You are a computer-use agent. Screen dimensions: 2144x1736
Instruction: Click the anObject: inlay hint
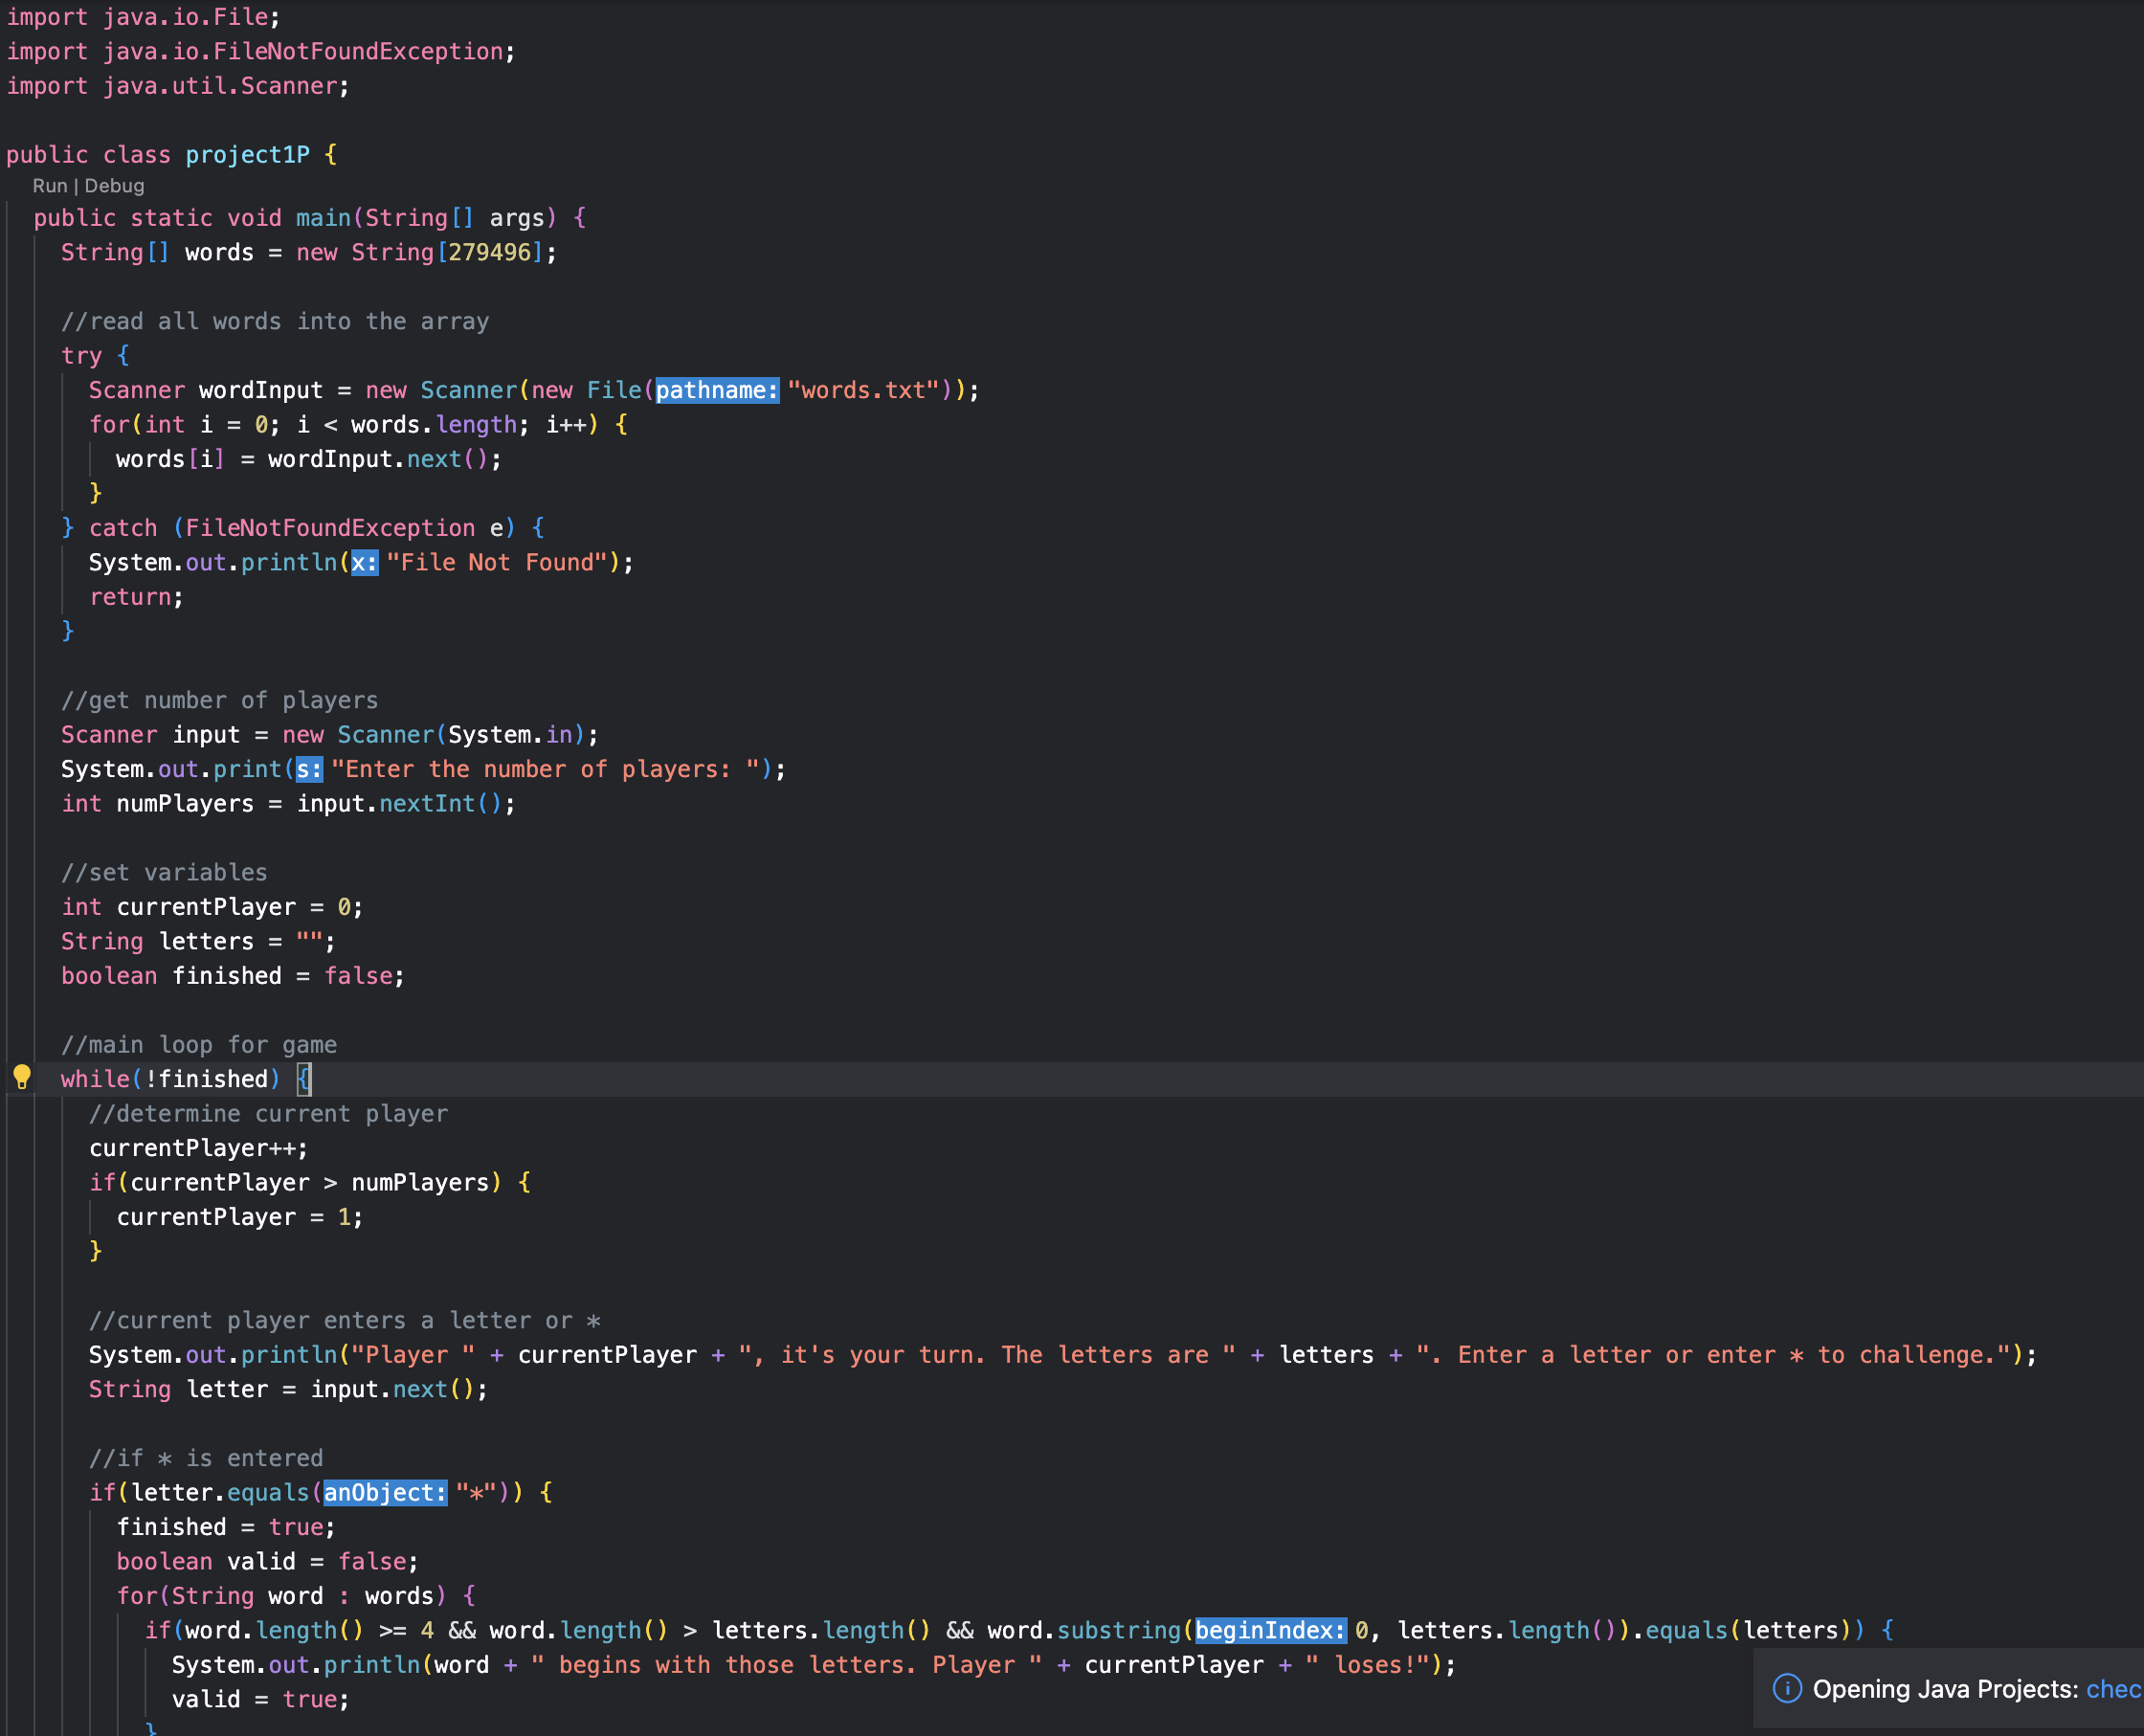click(384, 1492)
